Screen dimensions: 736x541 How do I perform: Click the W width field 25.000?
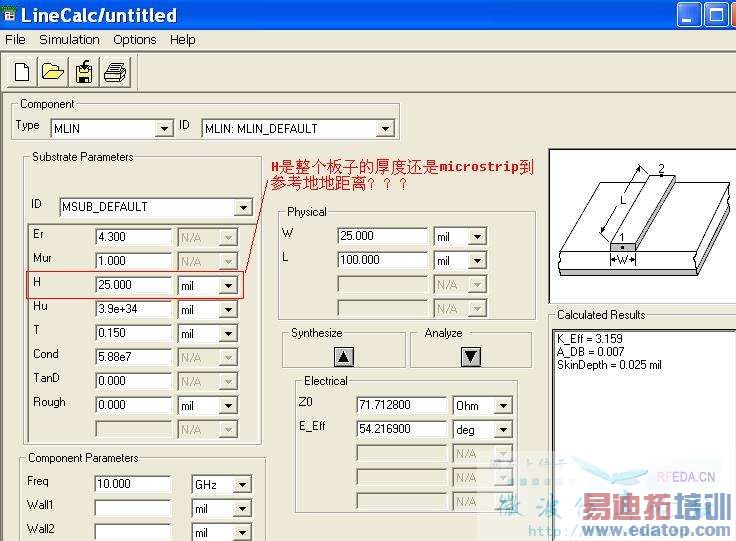coord(382,236)
